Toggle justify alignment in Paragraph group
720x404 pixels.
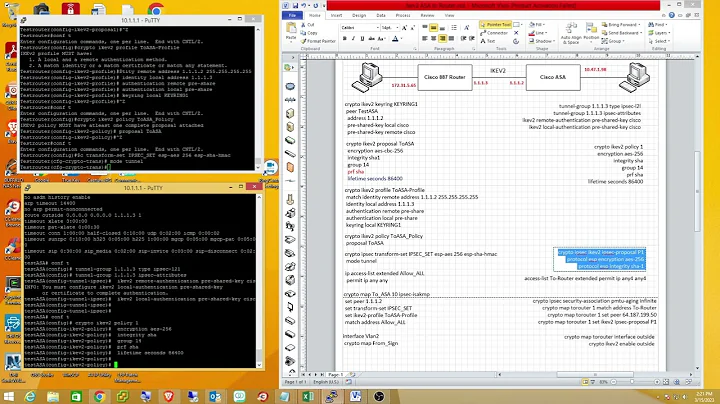(x=451, y=39)
